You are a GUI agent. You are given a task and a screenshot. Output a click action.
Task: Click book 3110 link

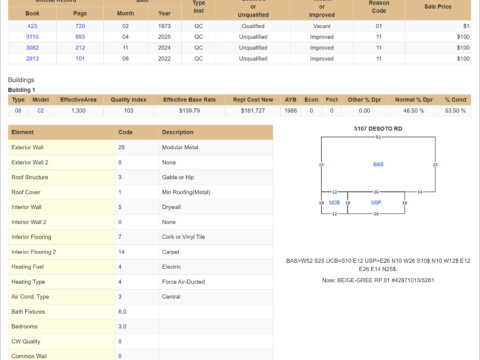(32, 37)
